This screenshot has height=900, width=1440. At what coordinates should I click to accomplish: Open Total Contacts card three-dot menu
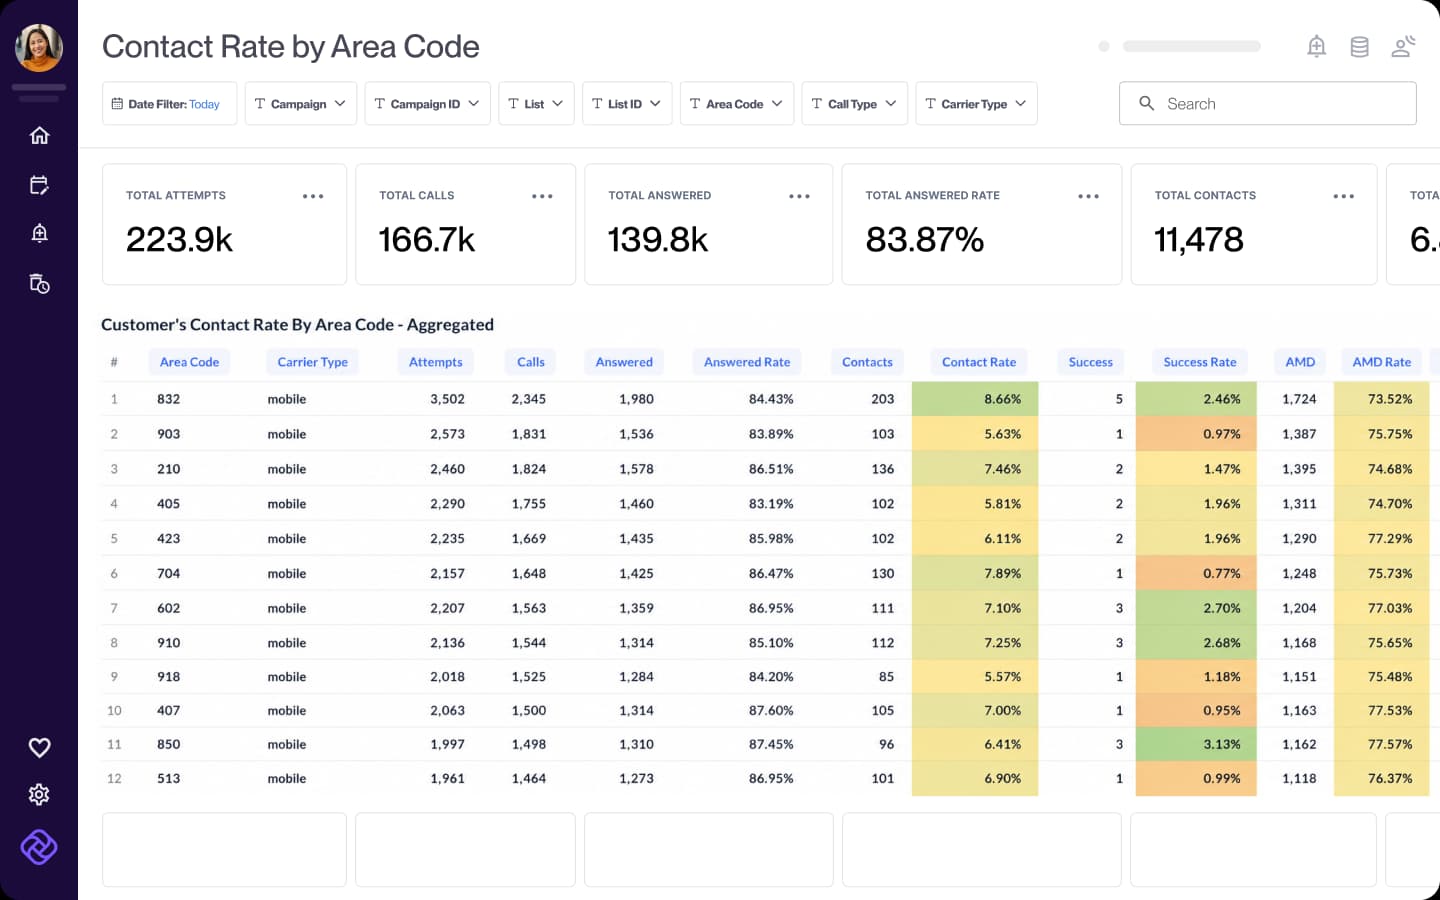1343,196
